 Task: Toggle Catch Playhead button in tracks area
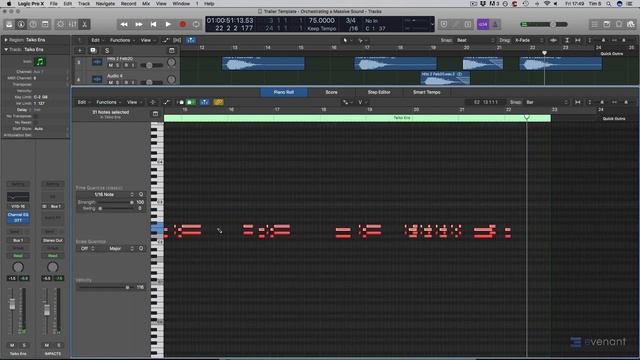(191, 40)
